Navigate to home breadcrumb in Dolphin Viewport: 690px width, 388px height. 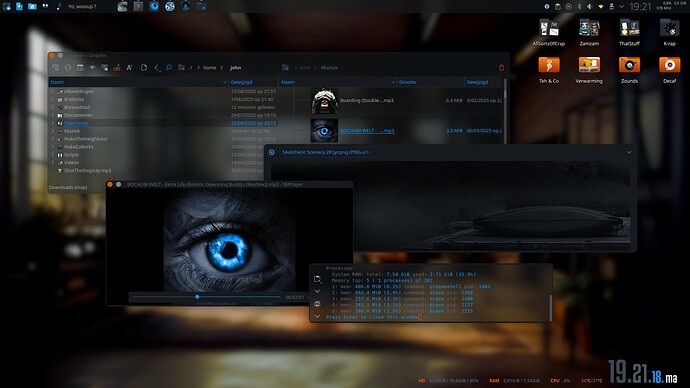coord(209,68)
